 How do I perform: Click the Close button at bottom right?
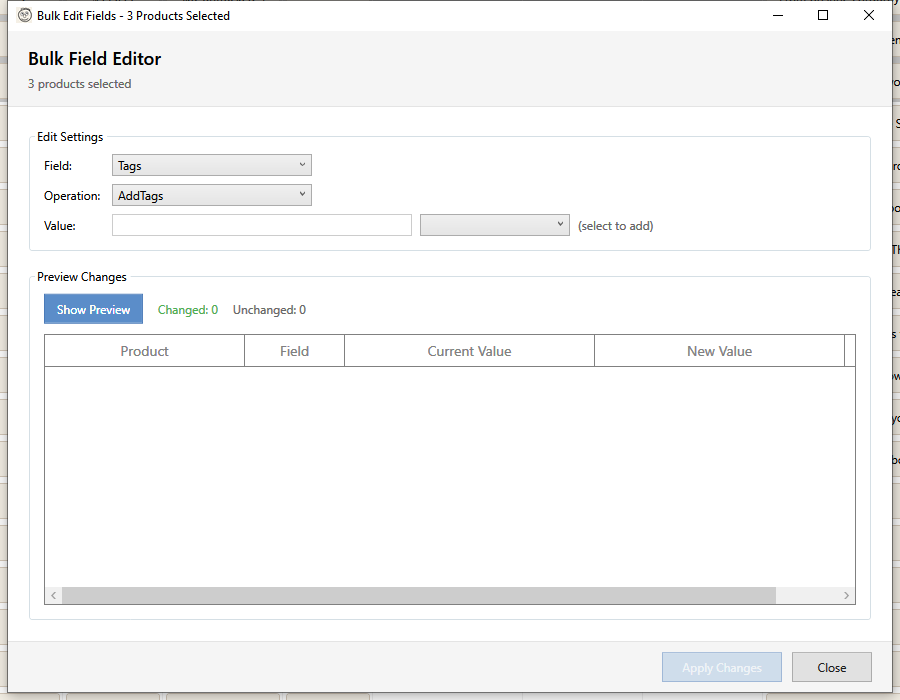[x=831, y=667]
